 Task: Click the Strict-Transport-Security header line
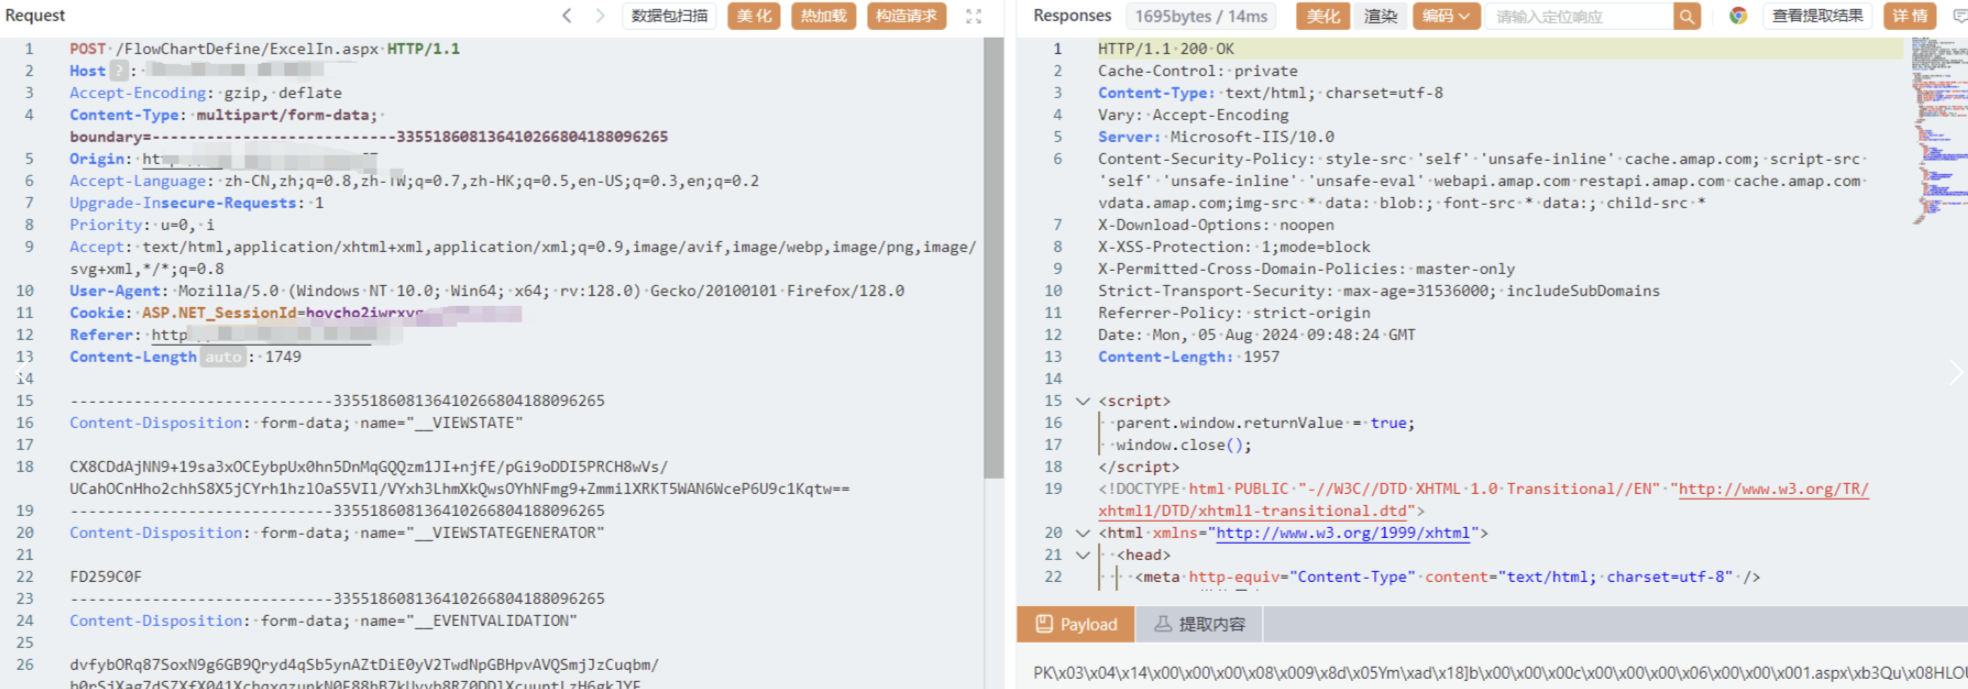[1379, 291]
